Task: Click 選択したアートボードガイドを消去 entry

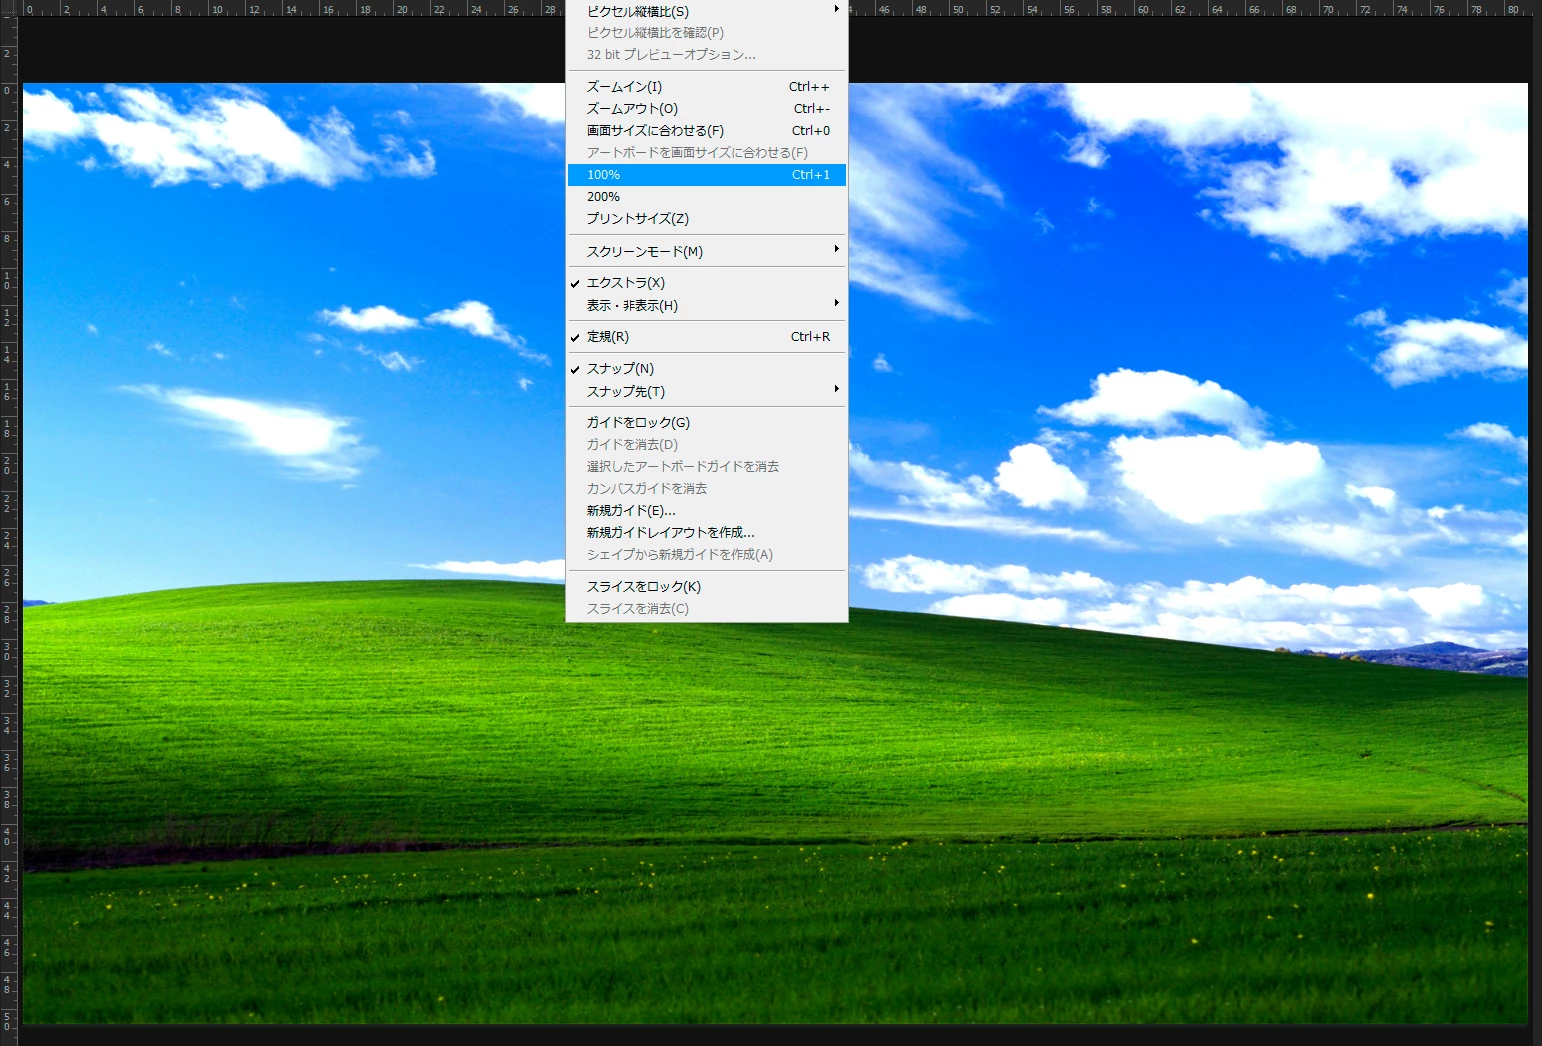Action: click(x=707, y=467)
